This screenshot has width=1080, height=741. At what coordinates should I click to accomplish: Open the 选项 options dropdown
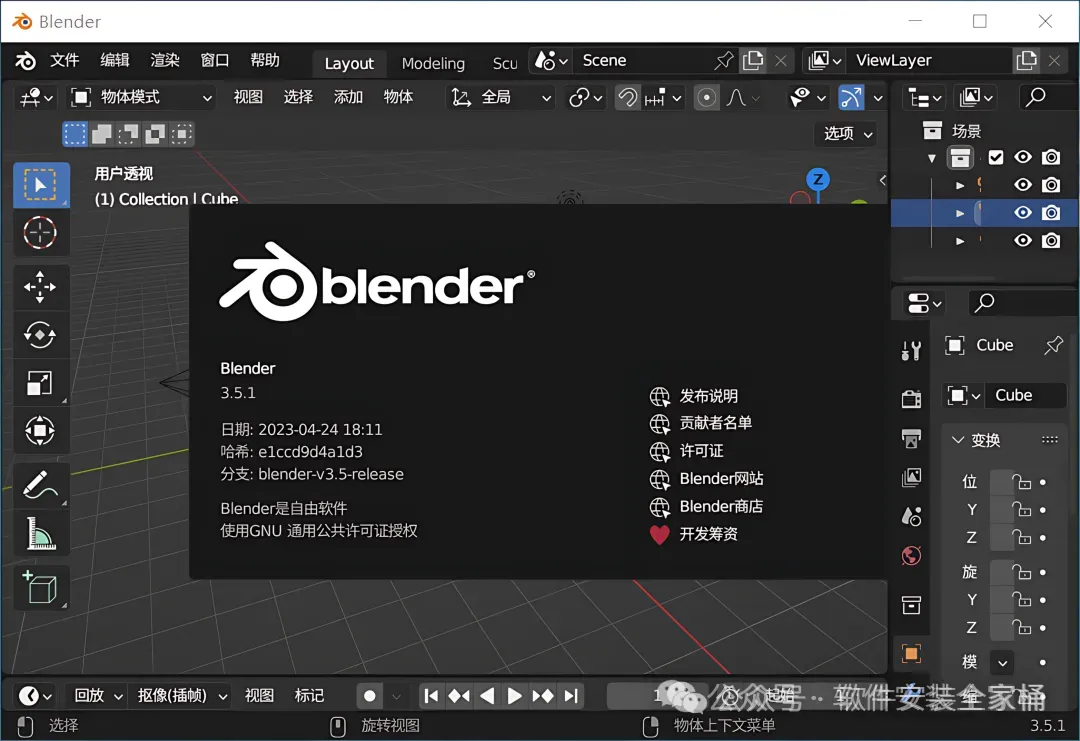(848, 134)
